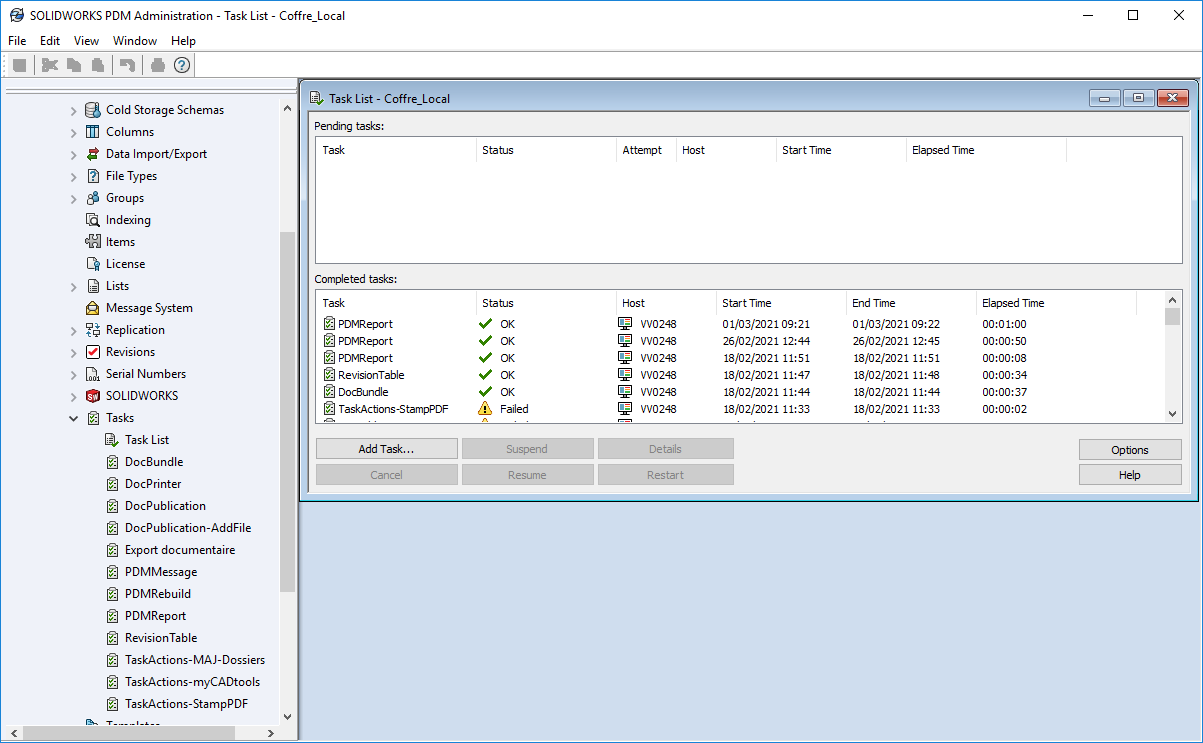This screenshot has width=1203, height=743.
Task: Expand the Data Import/Export node
Action: [x=73, y=154]
